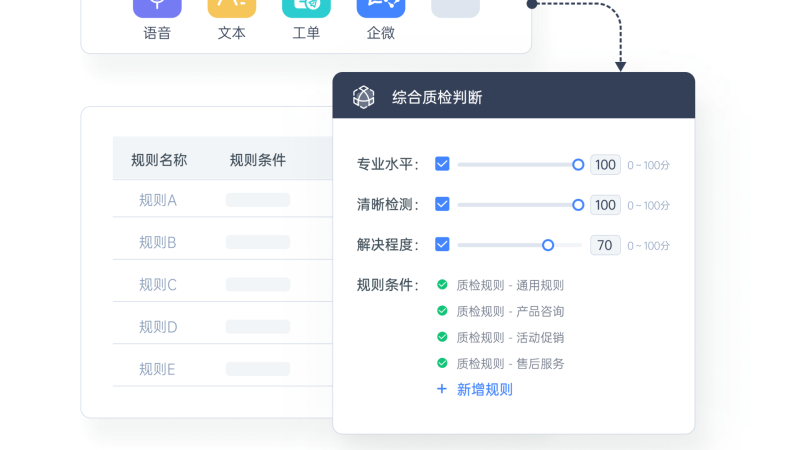This screenshot has height=450, width=800.
Task: Click the 综合质检判断 panel header icon
Action: pos(364,97)
